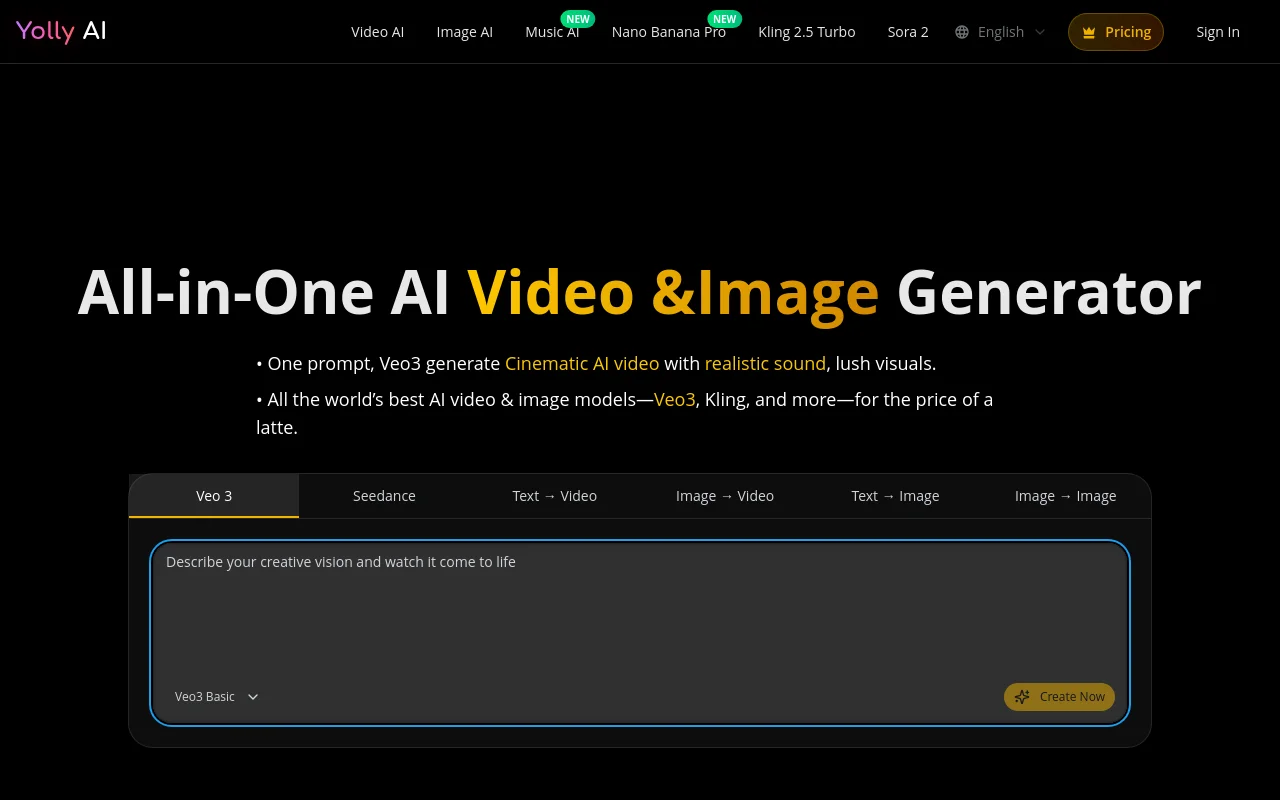Open the Text → Image tab

pyautogui.click(x=895, y=496)
